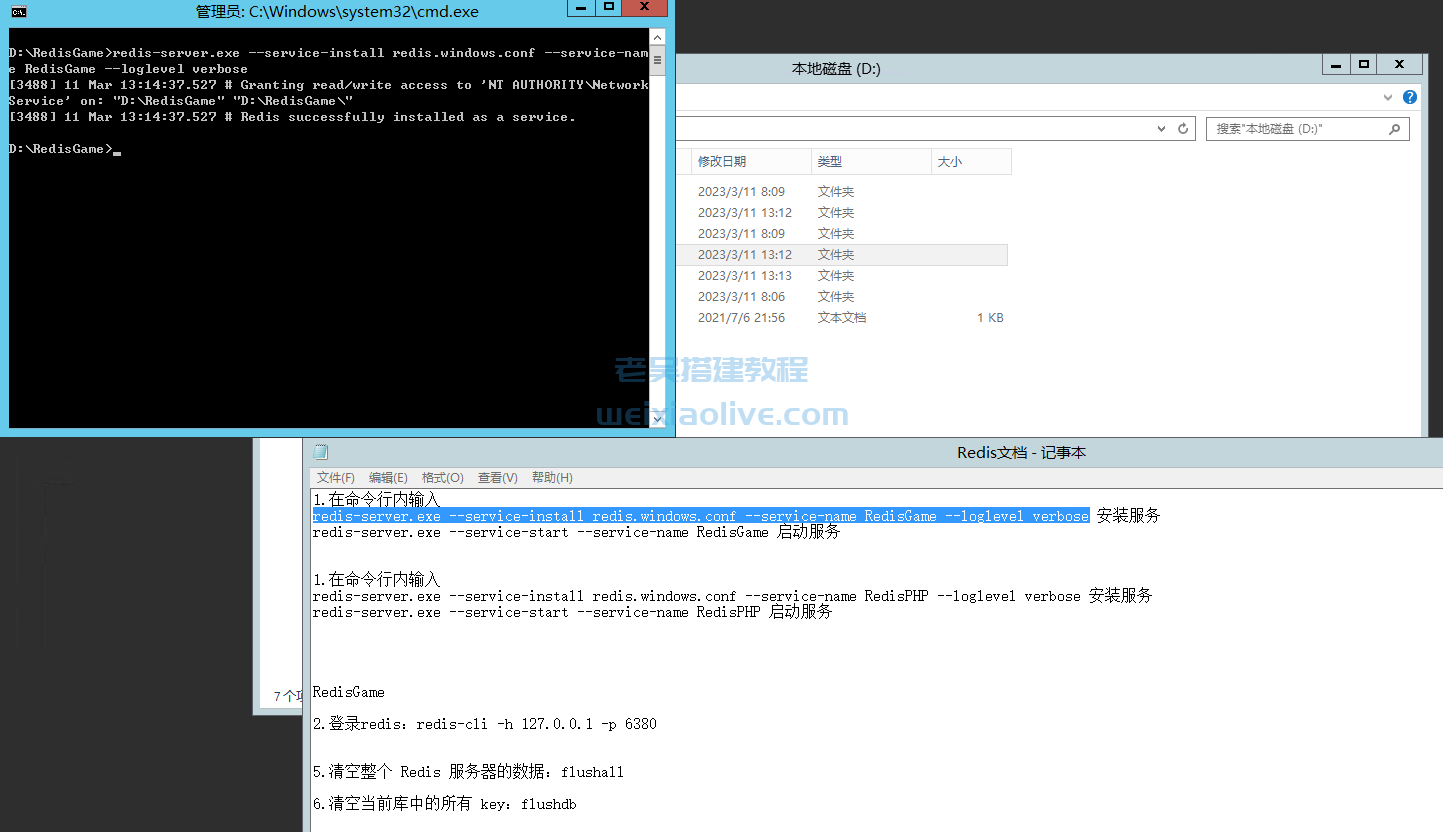Sort files by the 大小 column header

949,161
